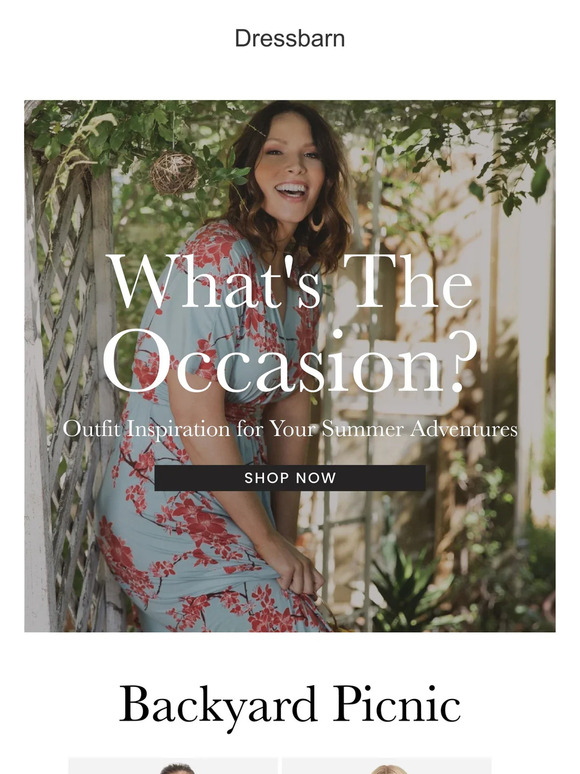
Task: Click the word "Occasion?" in the banner
Action: [x=290, y=361]
